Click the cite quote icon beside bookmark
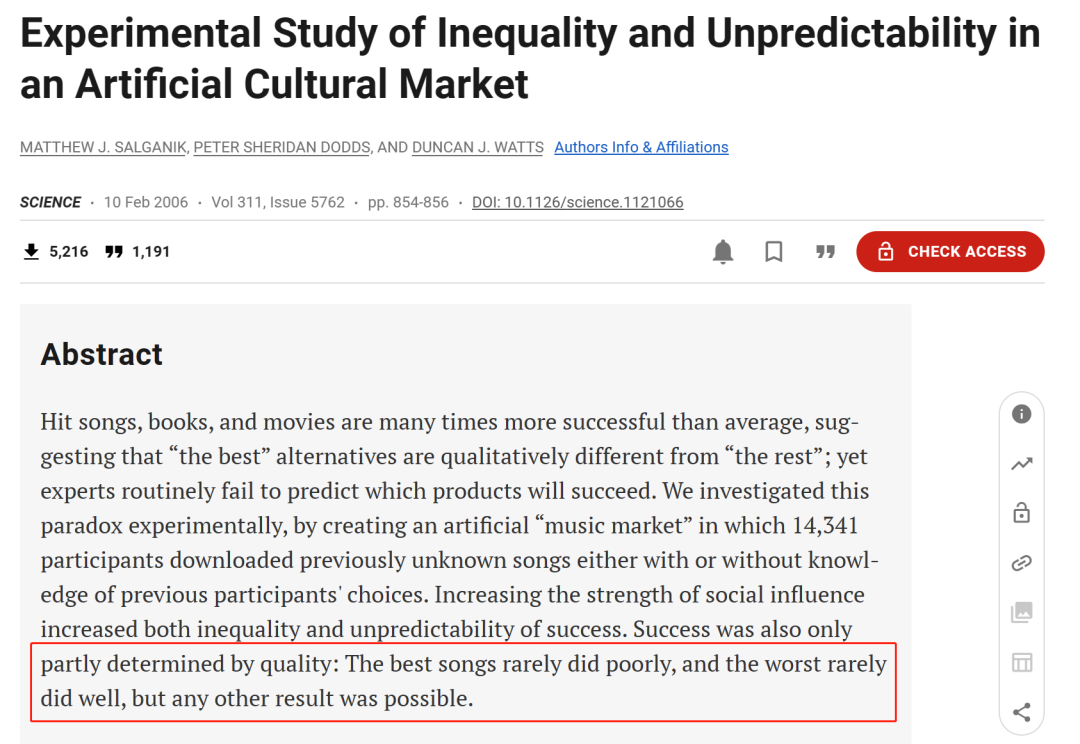 (825, 251)
